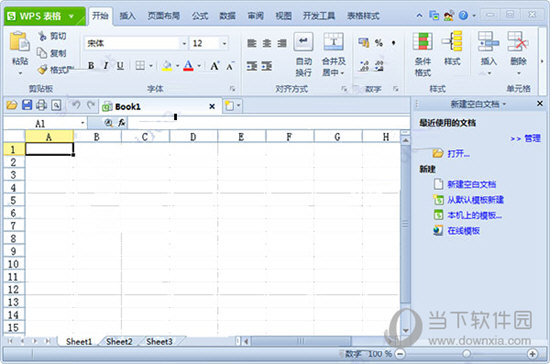Switch to the 数据 tab
The image size is (550, 364).
(228, 16)
